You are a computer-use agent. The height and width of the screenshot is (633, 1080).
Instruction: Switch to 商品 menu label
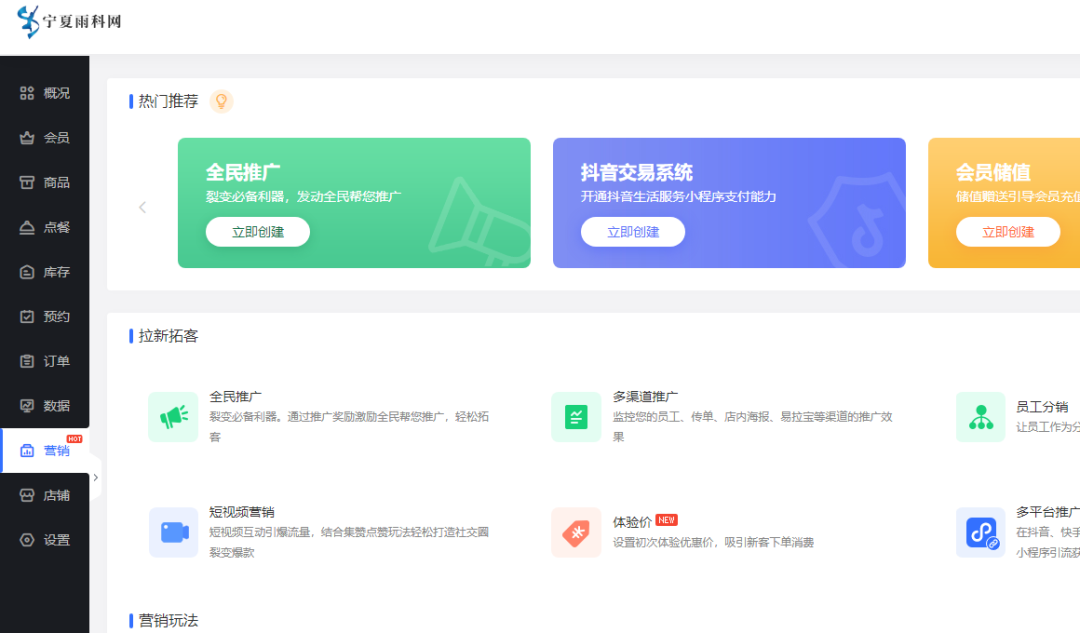click(56, 183)
